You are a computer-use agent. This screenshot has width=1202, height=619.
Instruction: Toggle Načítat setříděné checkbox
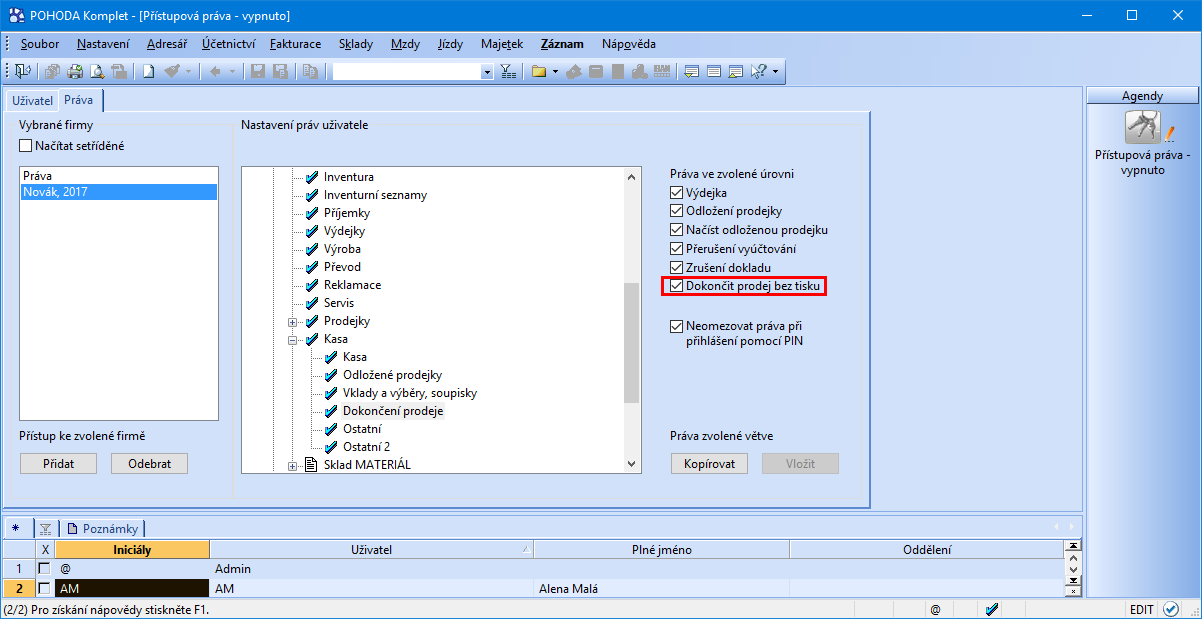click(x=26, y=146)
